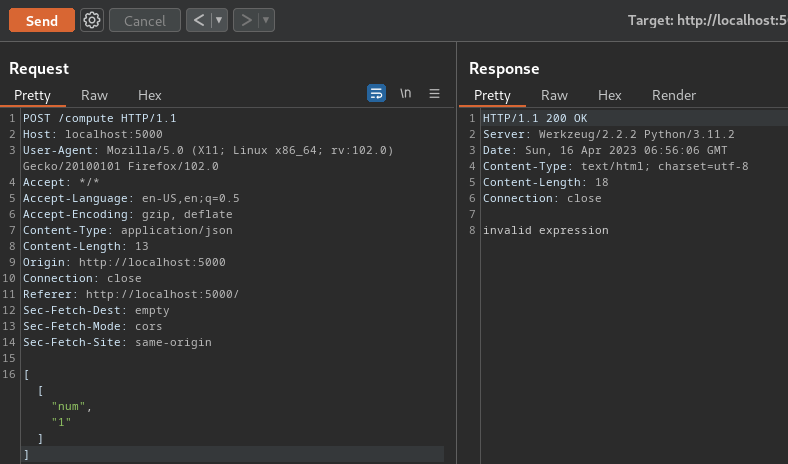Viewport: 788px width, 464px height.
Task: Click 'Accept-Language: en-US,en;q=0.5' line
Action: point(131,198)
